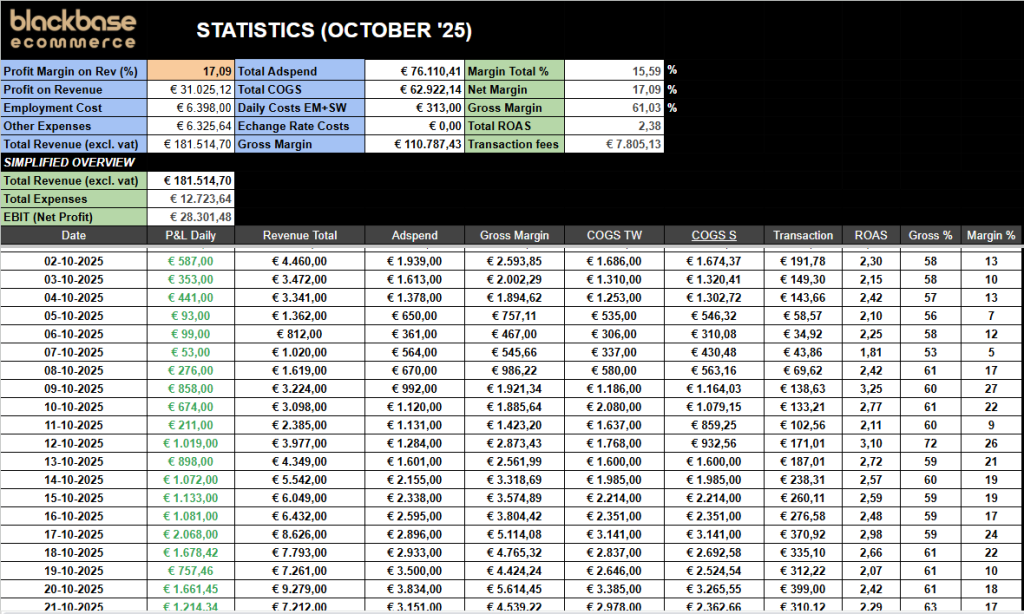Select the Date column header
1024x614 pixels.
click(x=74, y=235)
